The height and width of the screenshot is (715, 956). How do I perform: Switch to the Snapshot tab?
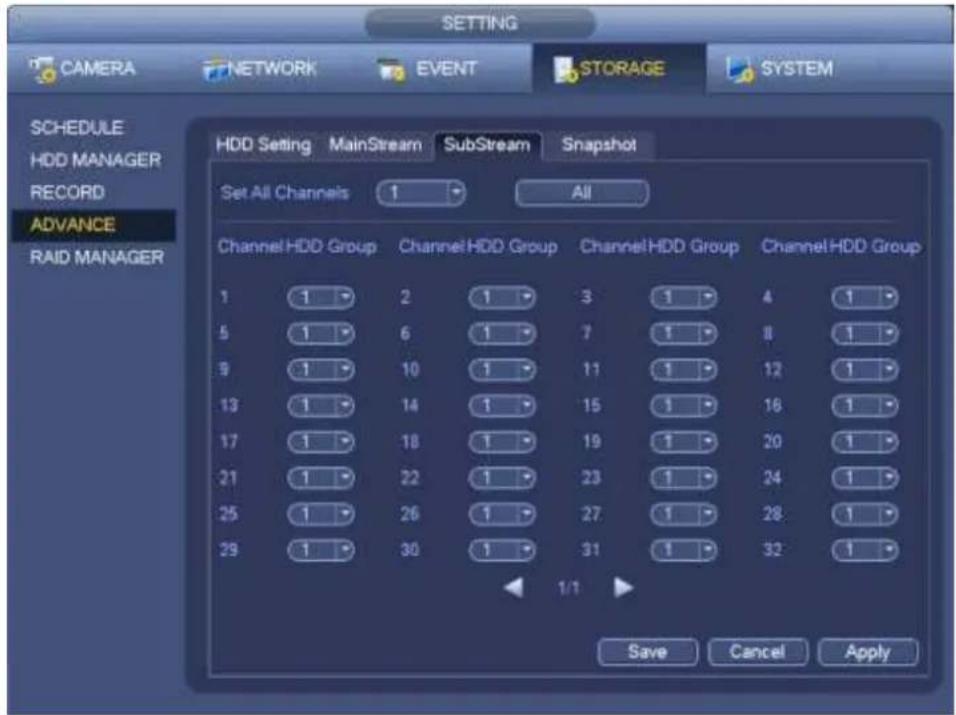[599, 145]
